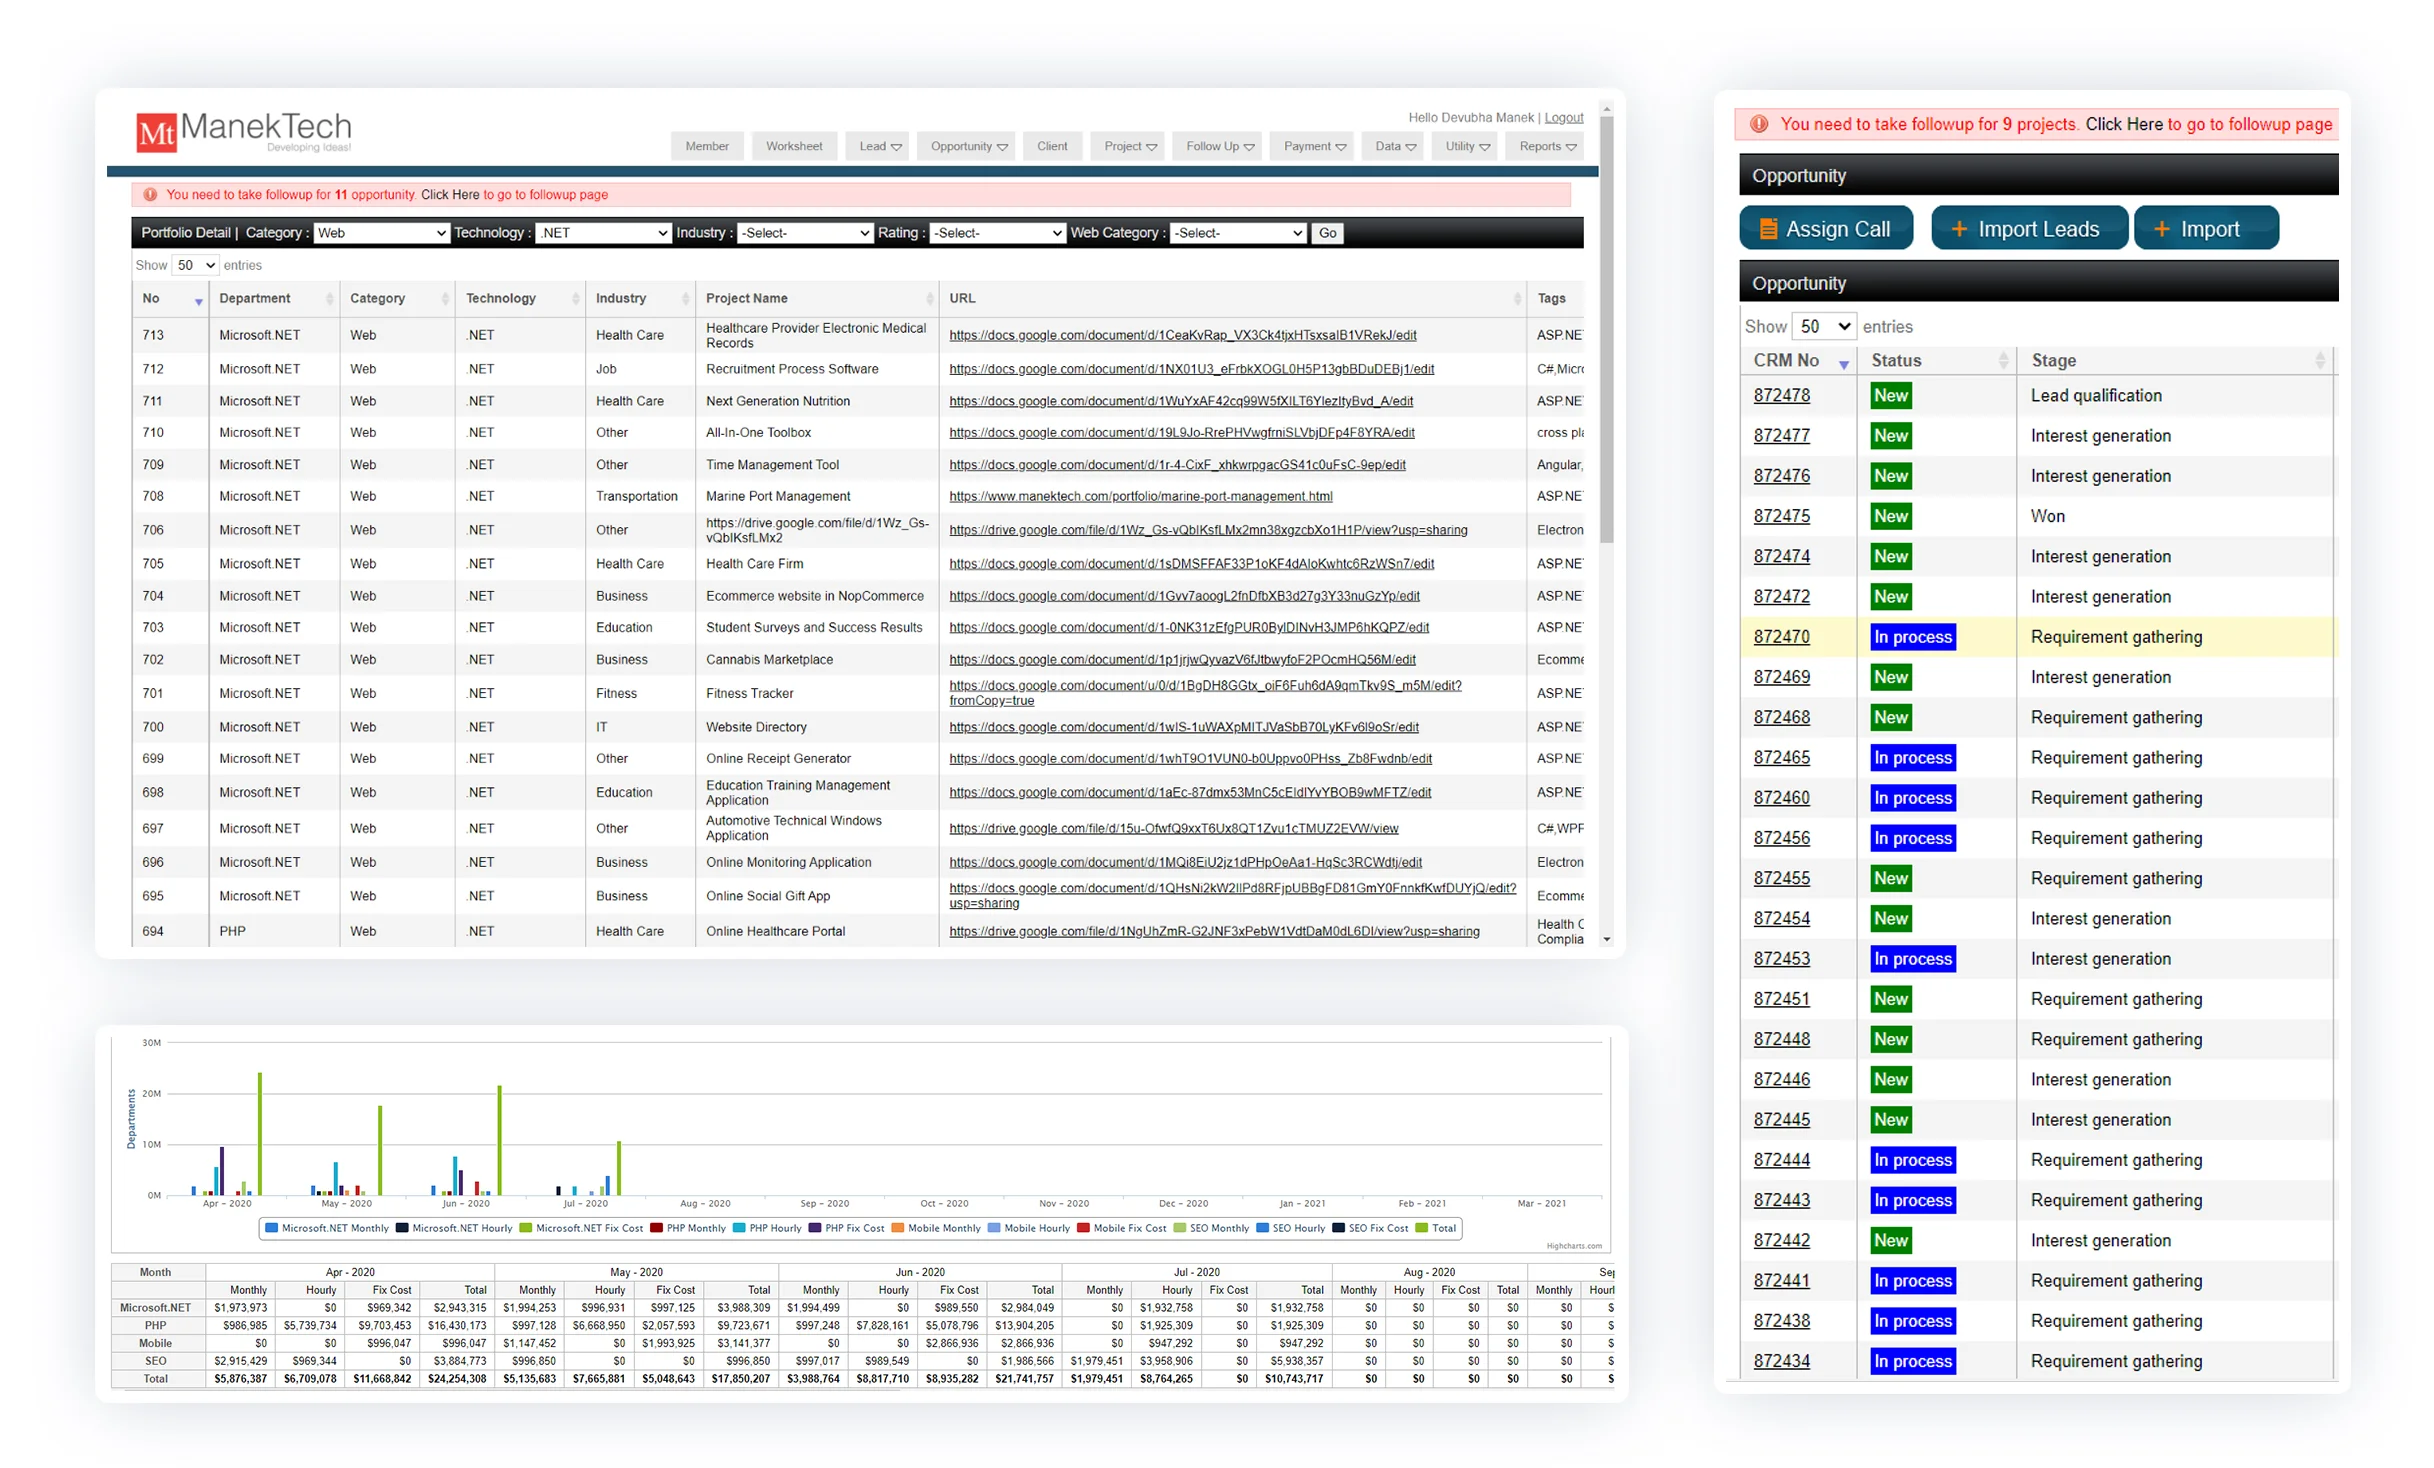The height and width of the screenshot is (1468, 2434).
Task: Click Here link in opportunity followup banner
Action: [x=450, y=196]
